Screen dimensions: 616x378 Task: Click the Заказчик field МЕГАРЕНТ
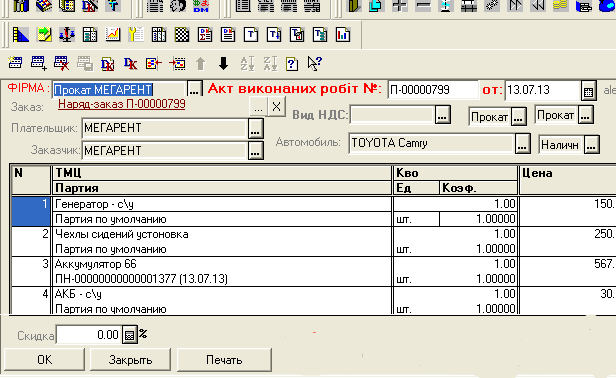click(x=164, y=150)
